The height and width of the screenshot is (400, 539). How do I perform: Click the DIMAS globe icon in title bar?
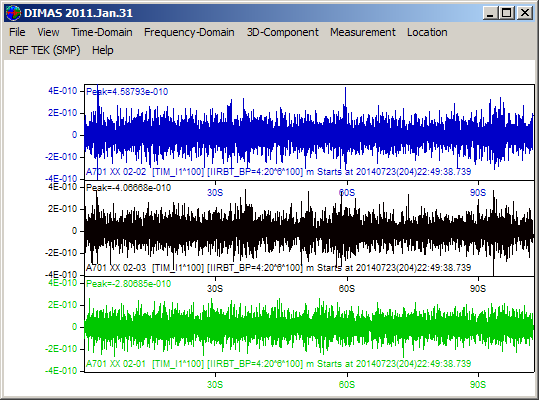coord(13,13)
